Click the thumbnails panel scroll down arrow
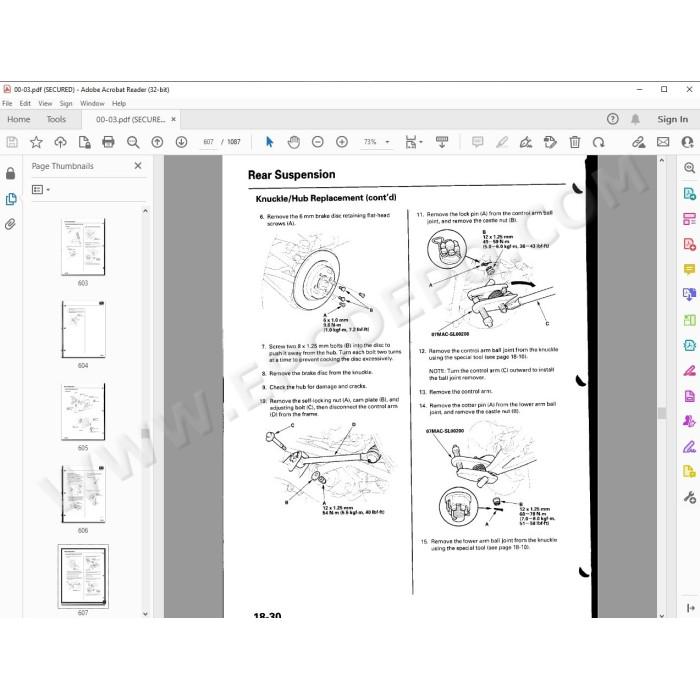Screen dimensions: 700x700 coord(146,614)
